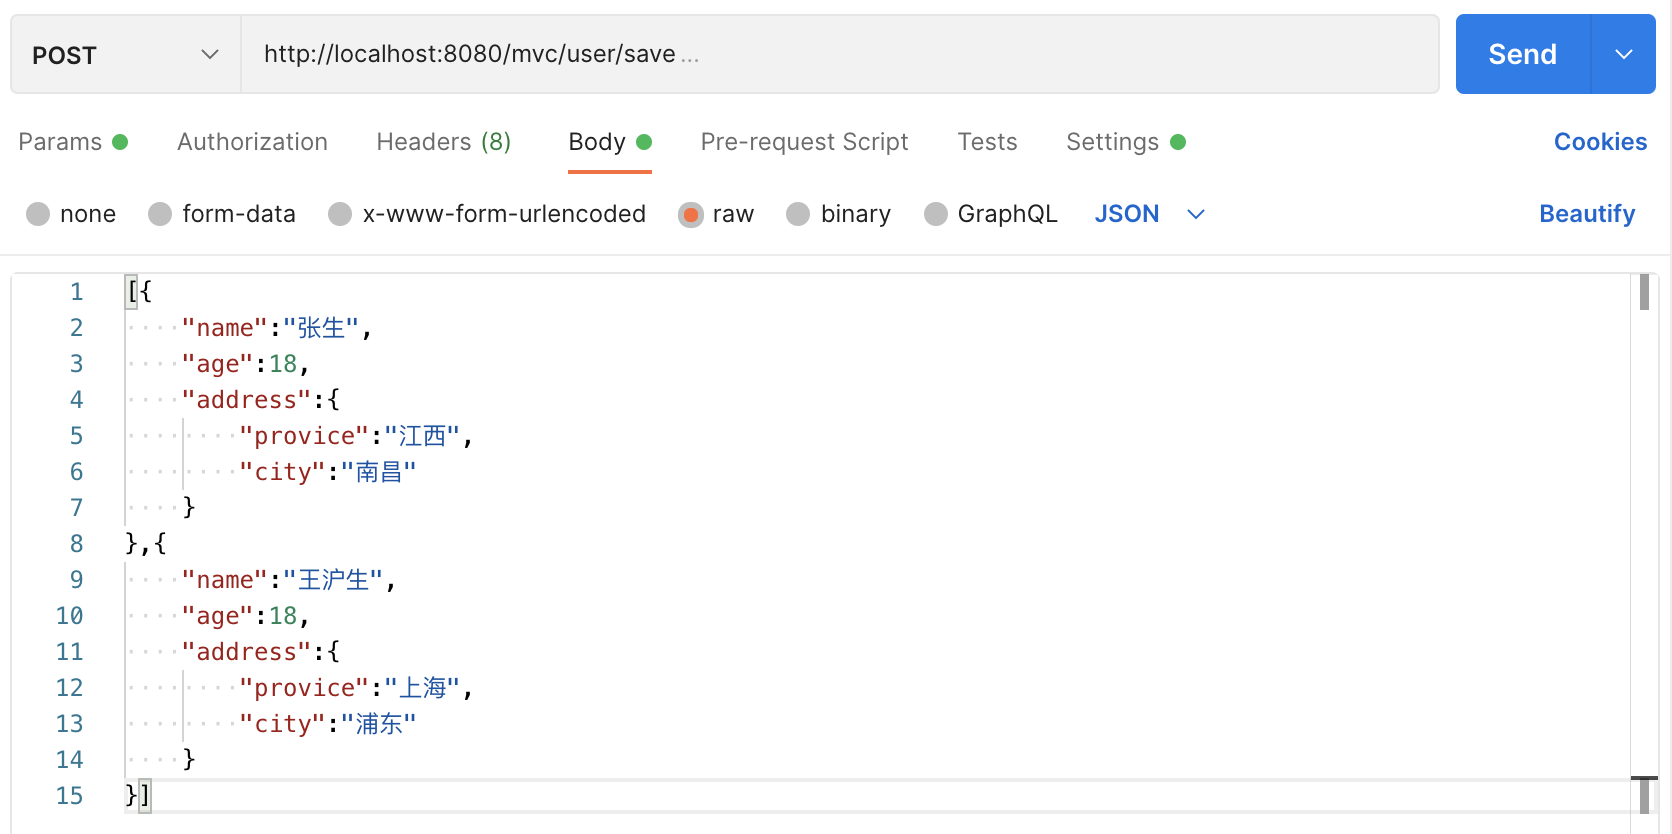
Task: Open the Settings tab
Action: (1112, 142)
